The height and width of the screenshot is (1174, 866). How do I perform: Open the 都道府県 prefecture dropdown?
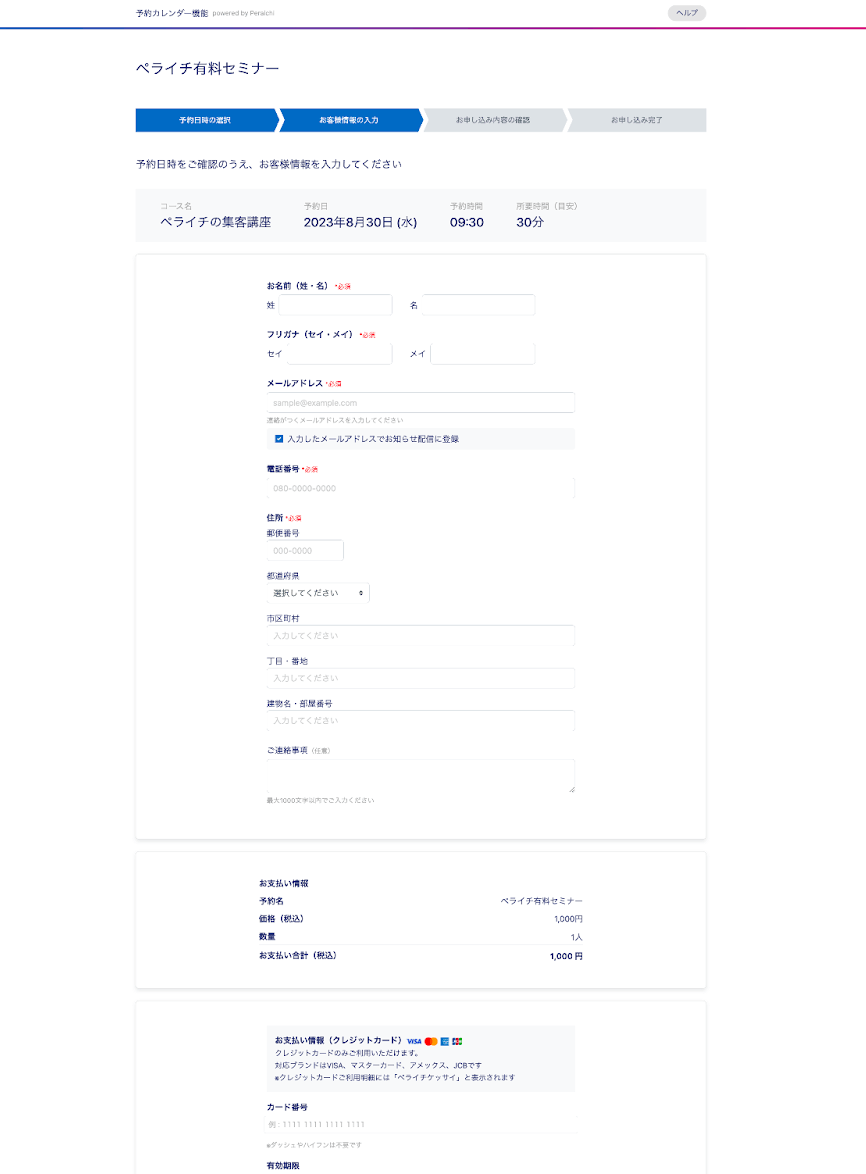(318, 593)
